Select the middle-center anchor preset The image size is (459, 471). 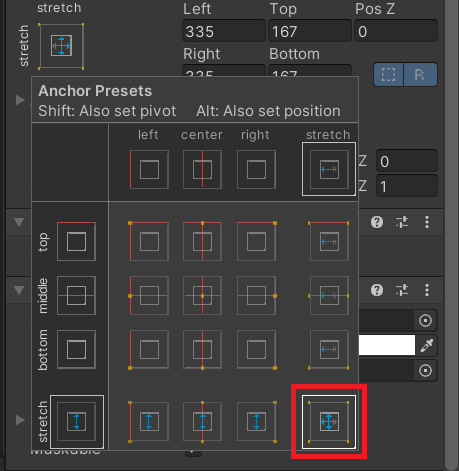point(202,295)
